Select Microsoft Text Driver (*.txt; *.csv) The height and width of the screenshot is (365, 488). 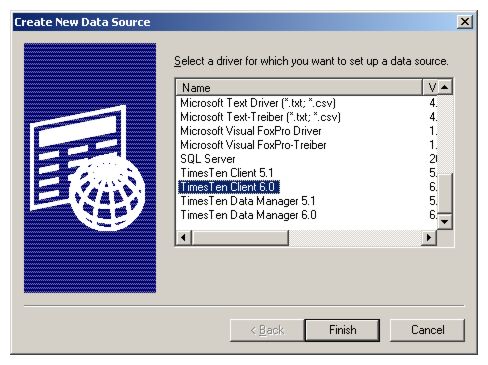pyautogui.click(x=258, y=103)
